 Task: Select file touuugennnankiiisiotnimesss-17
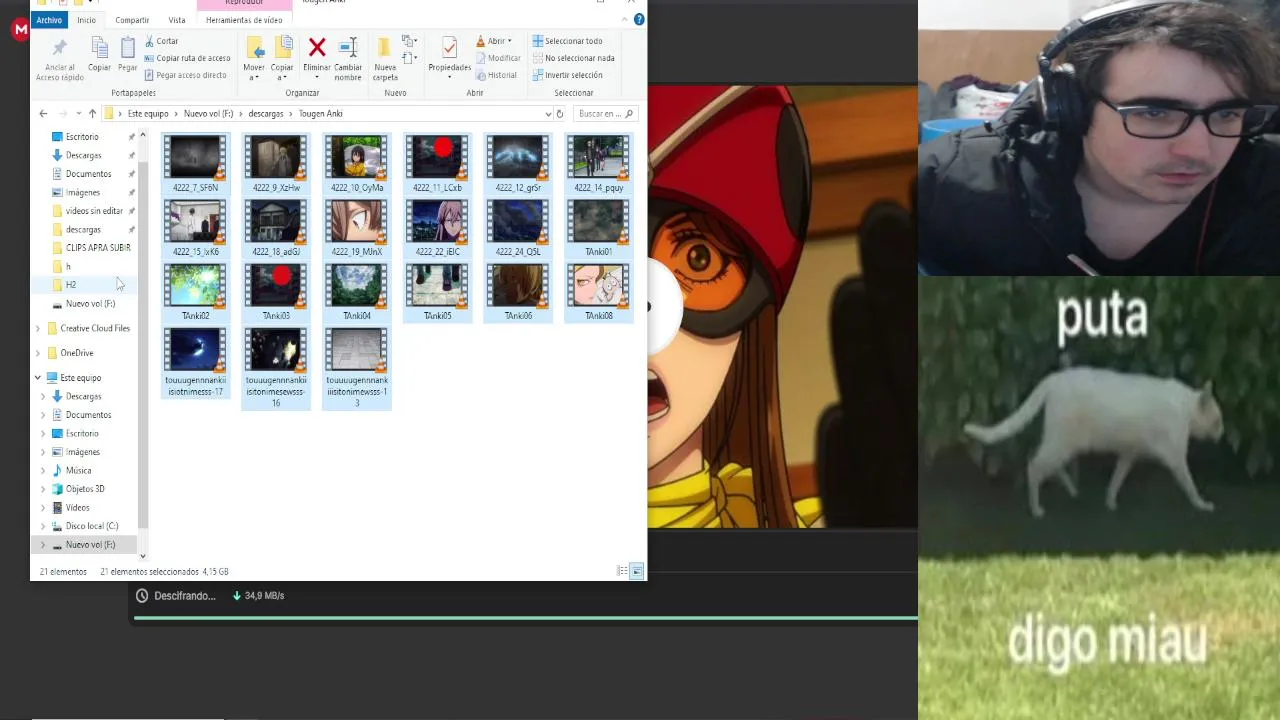coord(195,362)
